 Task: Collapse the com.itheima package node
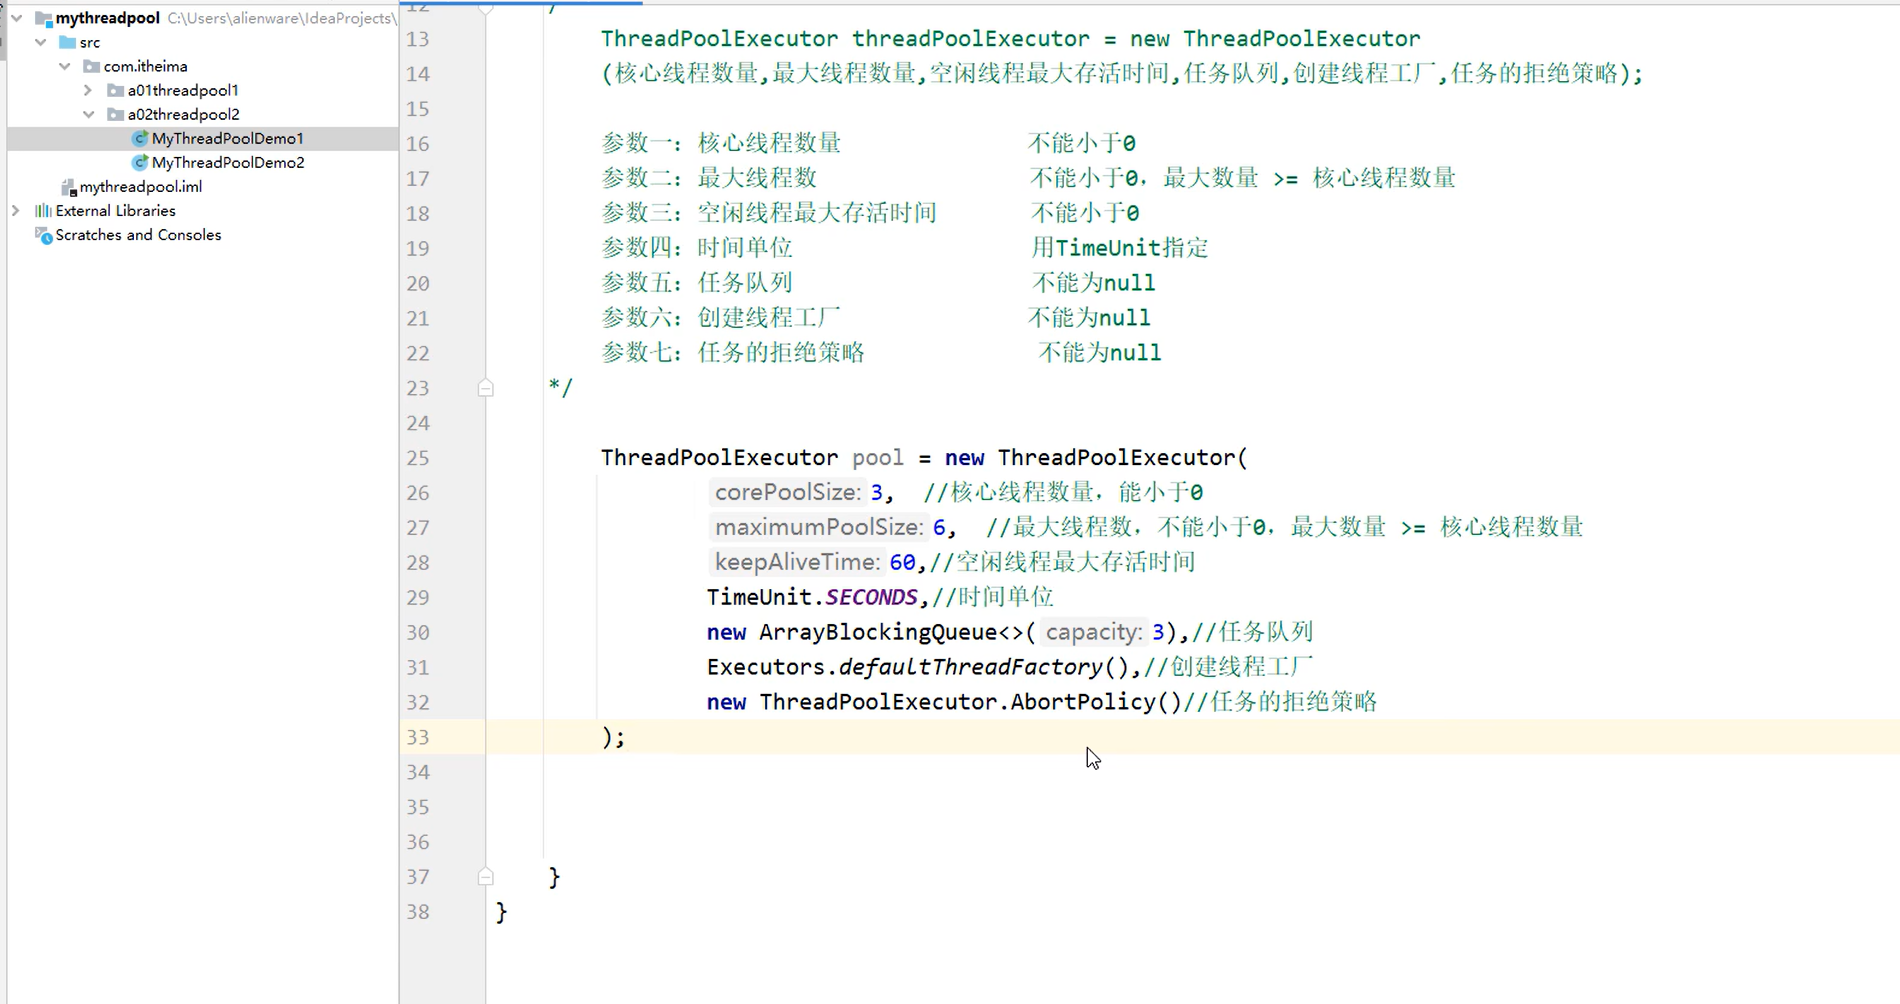64,66
